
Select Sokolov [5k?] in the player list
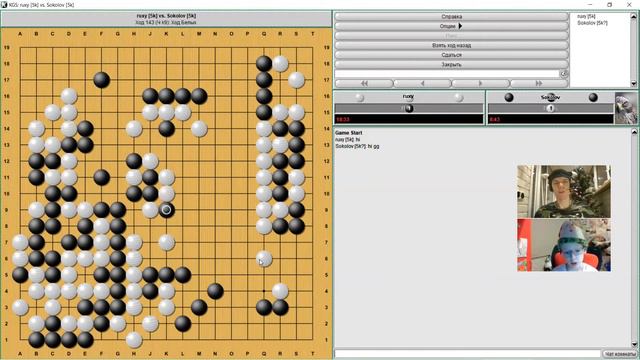tap(592, 23)
